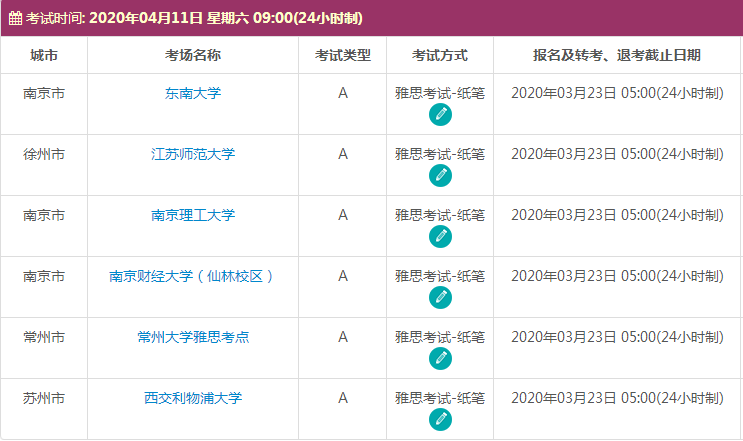
Task: Click the pencil icon in the 南京财经大学 row
Action: 440,298
